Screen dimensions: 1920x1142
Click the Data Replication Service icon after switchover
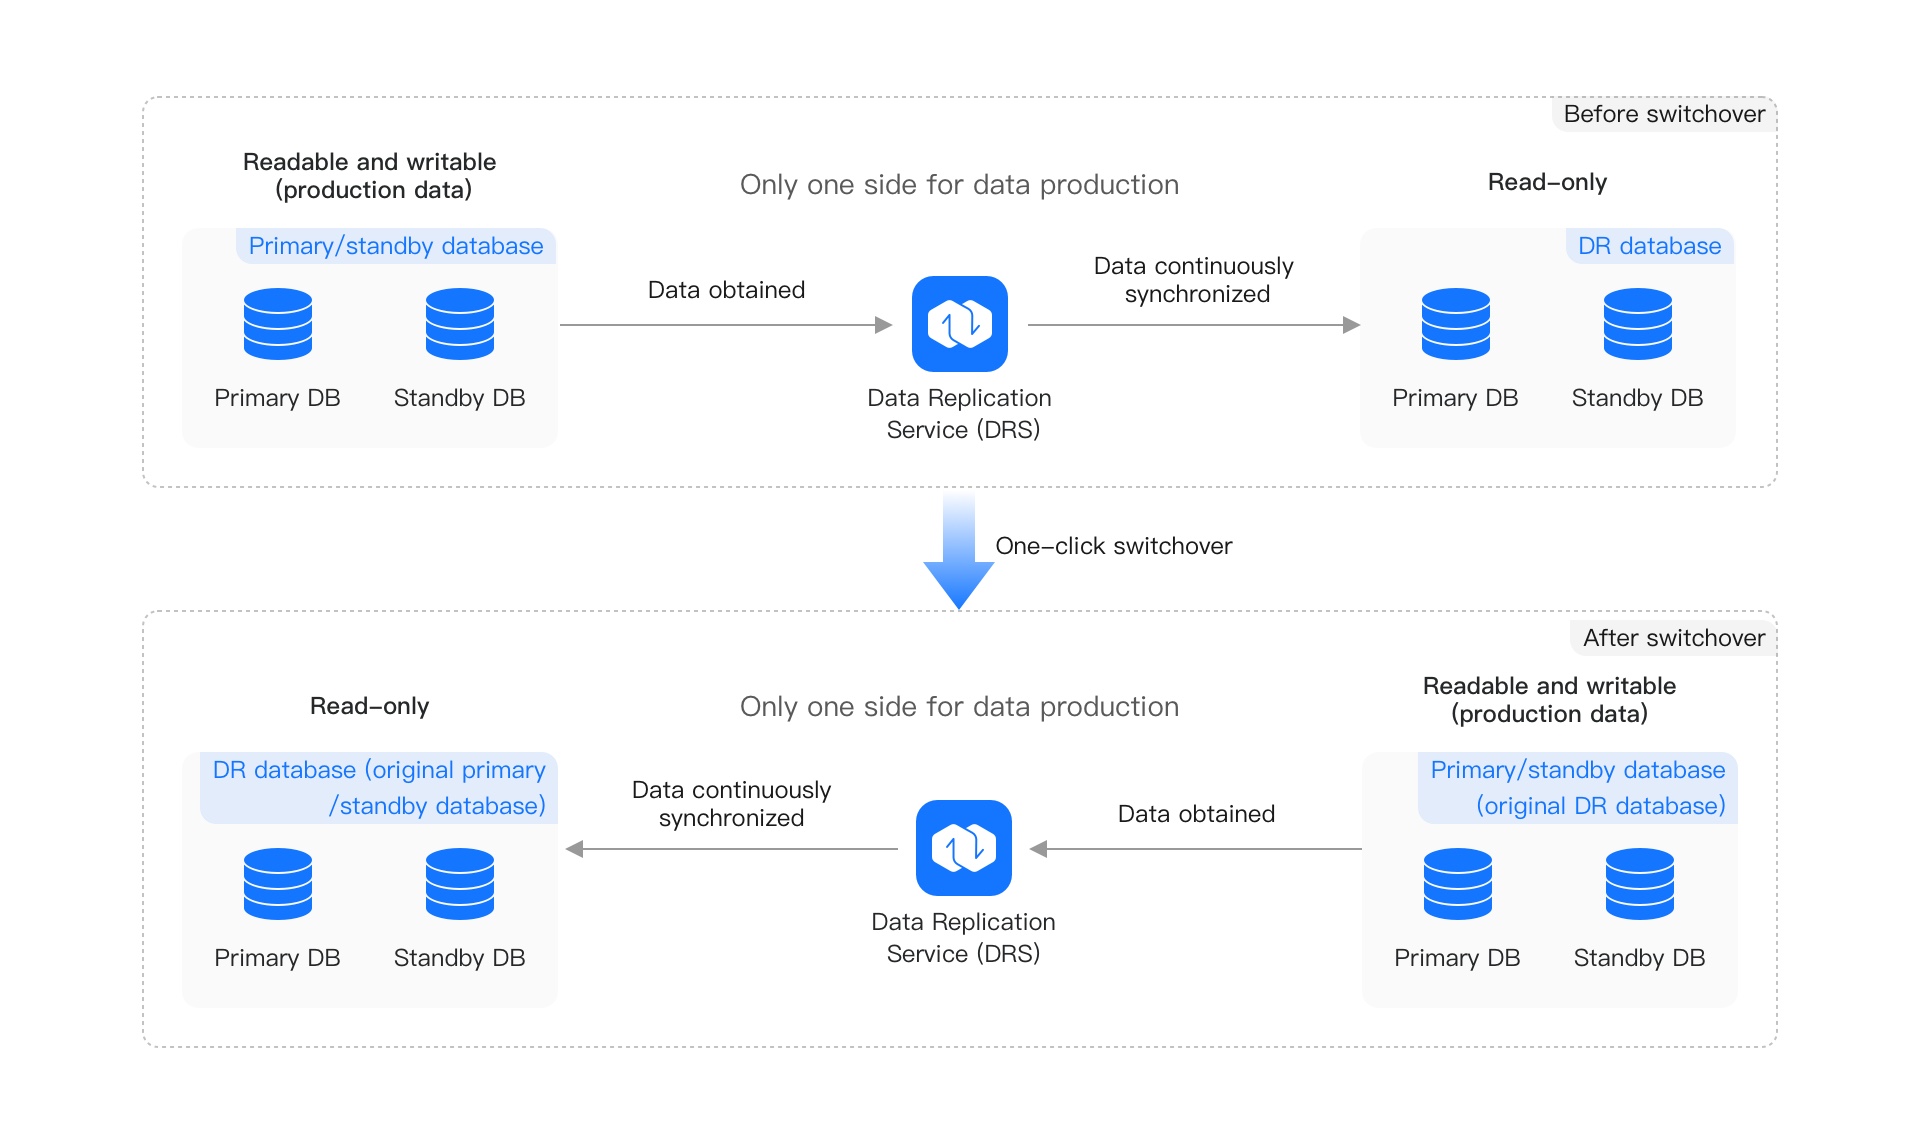[963, 848]
